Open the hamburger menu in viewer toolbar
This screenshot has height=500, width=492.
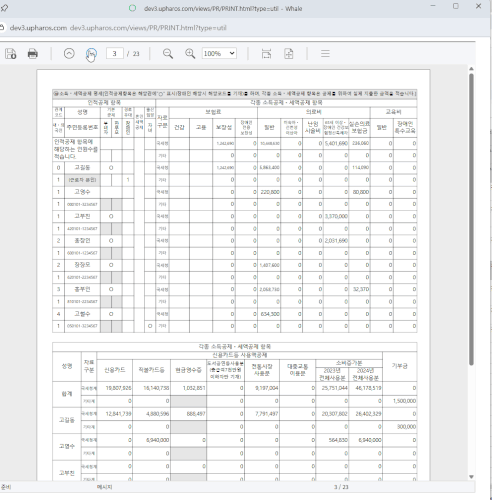click(x=325, y=54)
